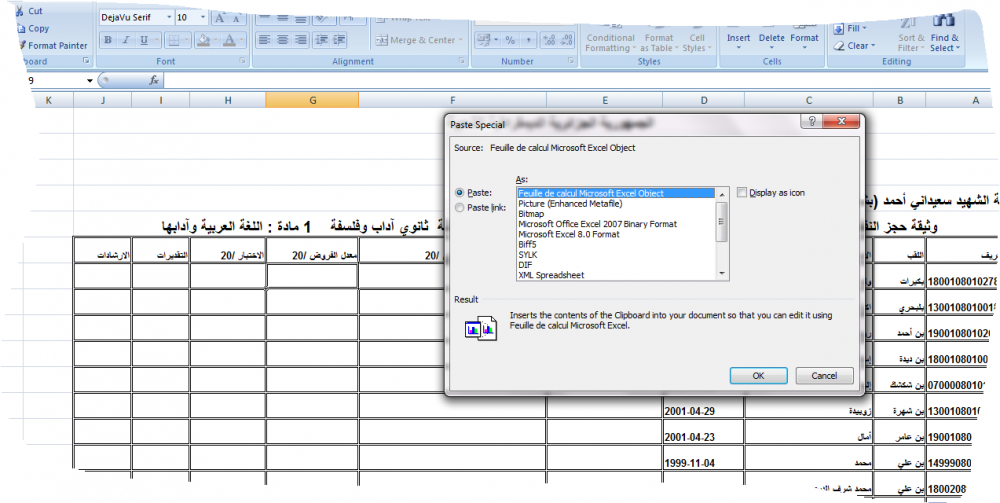Screen dimensions: 1000x503
Task: Apply Accounting Number Format
Action: click(484, 40)
